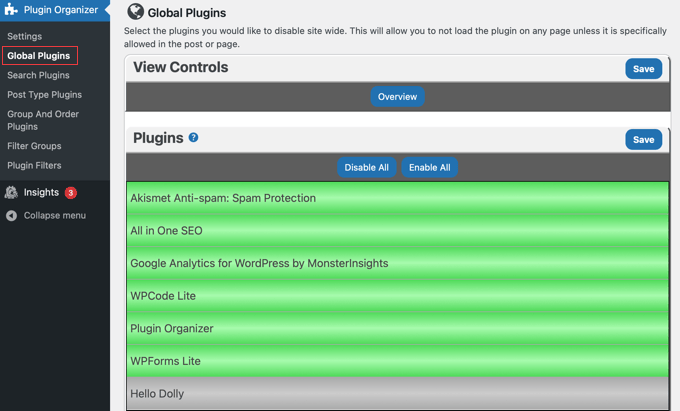Click the Overview button
Screen dimensions: 680x411
tap(397, 97)
